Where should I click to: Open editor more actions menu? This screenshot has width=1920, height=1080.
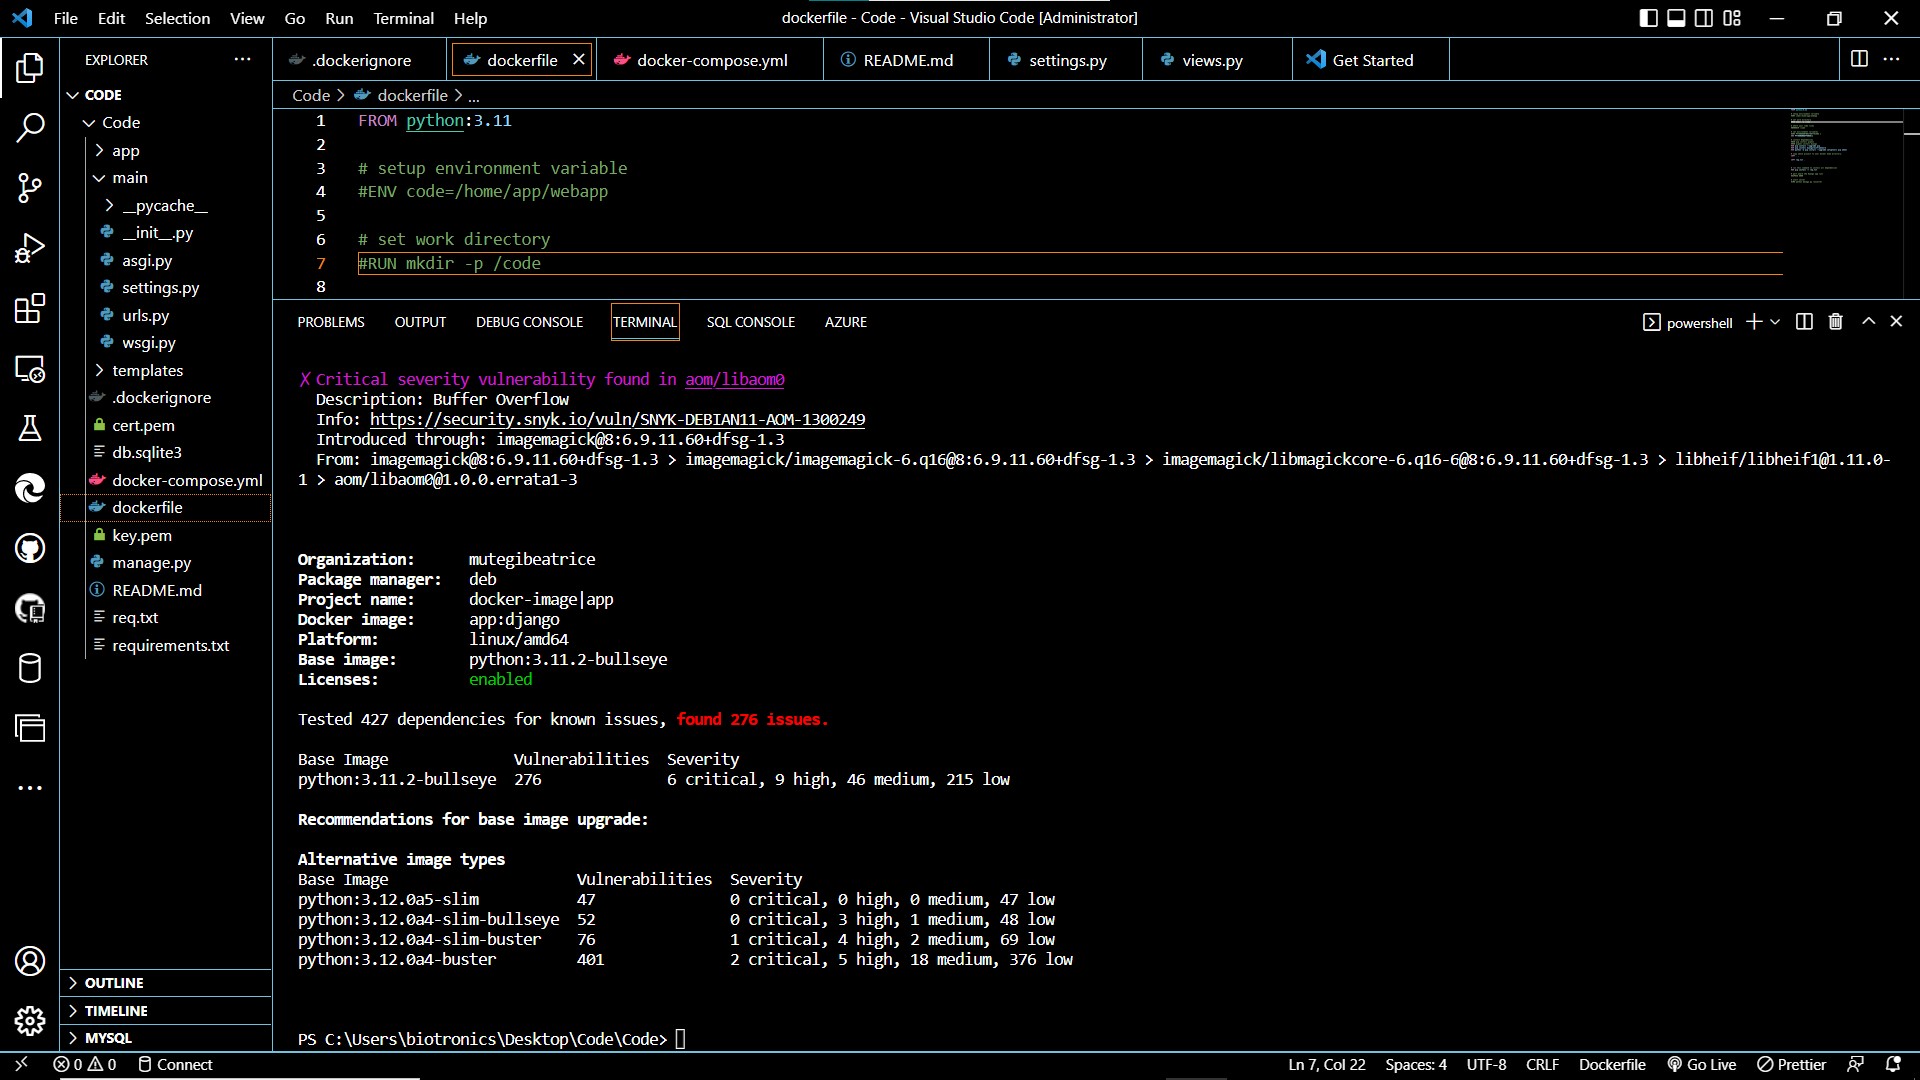pyautogui.click(x=1891, y=60)
